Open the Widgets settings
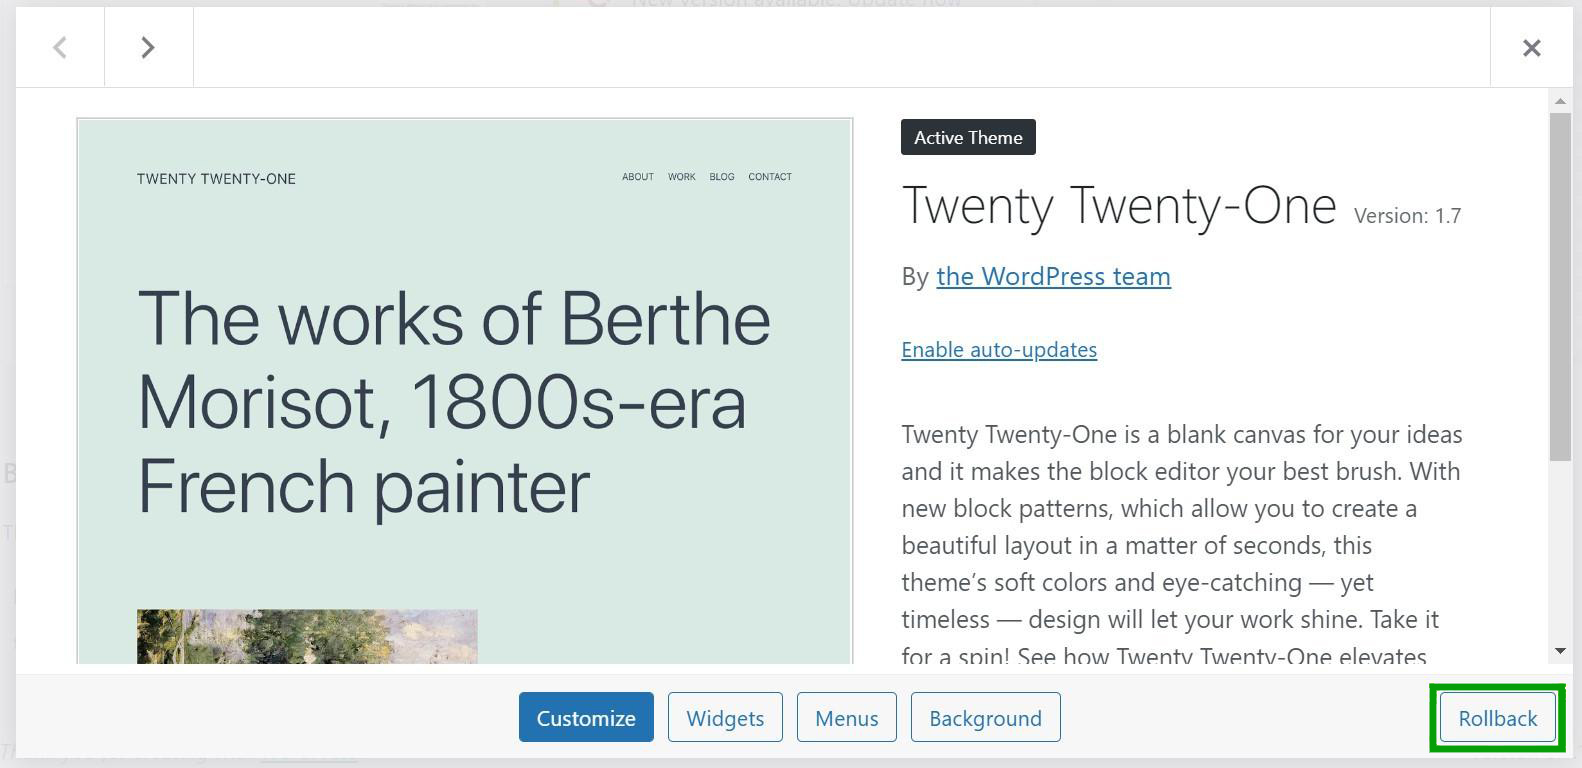 725,717
